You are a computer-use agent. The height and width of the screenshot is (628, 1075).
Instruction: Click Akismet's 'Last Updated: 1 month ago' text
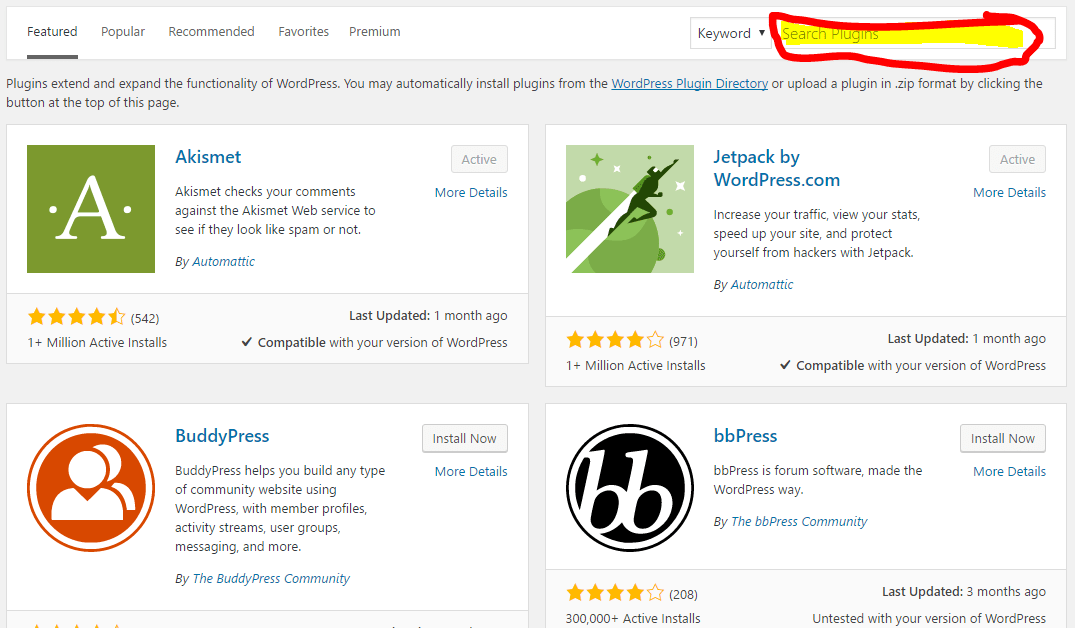tap(428, 315)
